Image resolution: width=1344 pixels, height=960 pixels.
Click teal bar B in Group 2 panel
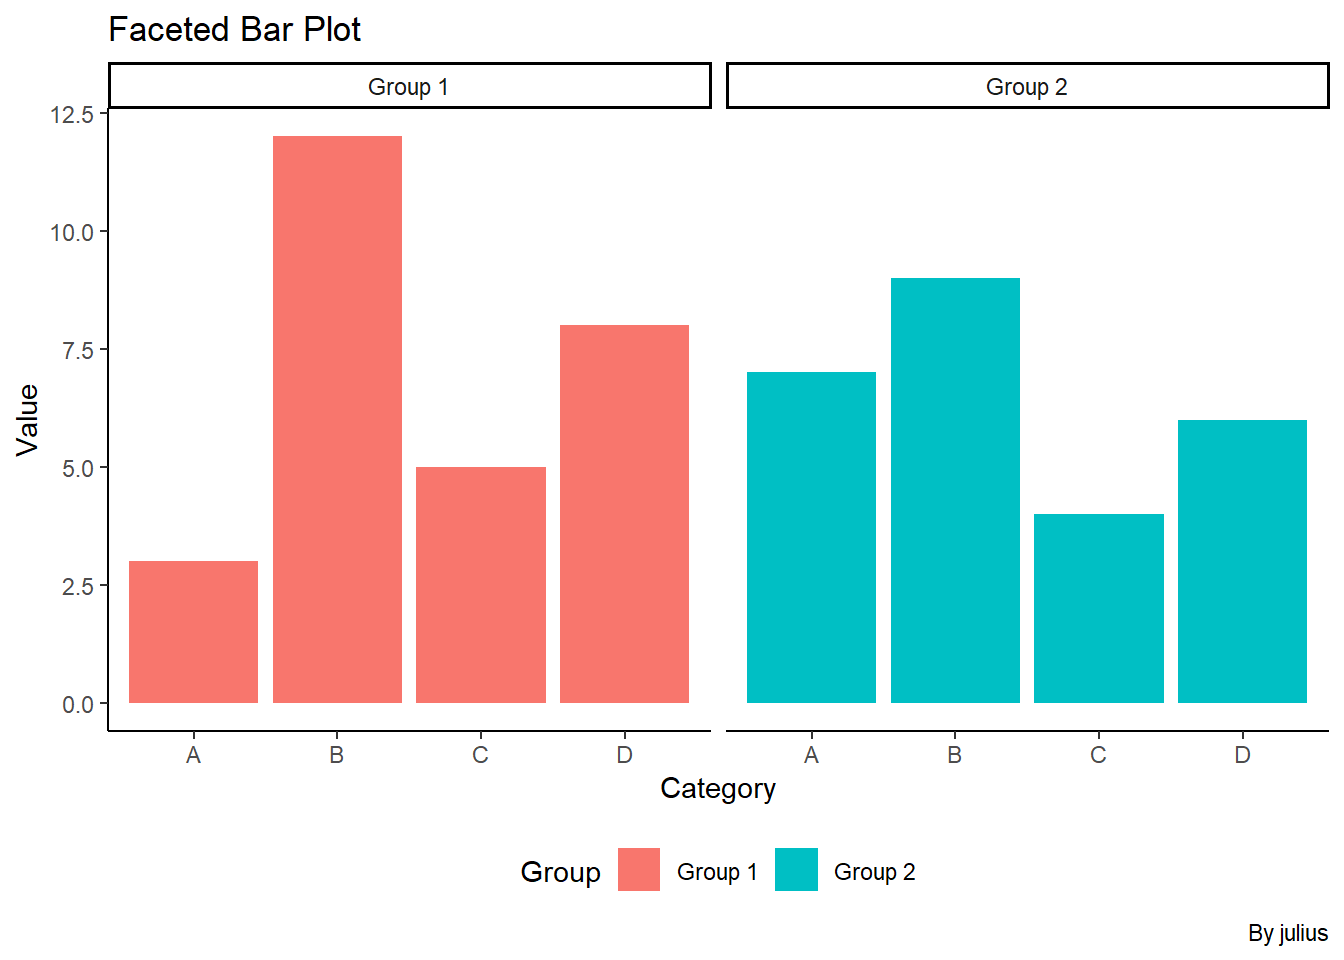coord(955,490)
